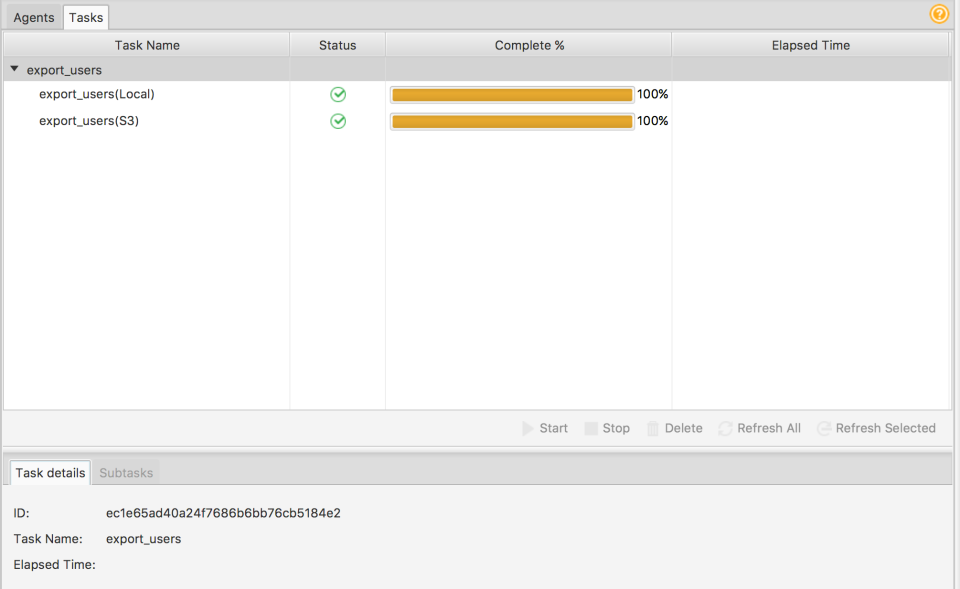Click the green status checkmark for export_users(Local)
This screenshot has height=589, width=960.
(338, 94)
